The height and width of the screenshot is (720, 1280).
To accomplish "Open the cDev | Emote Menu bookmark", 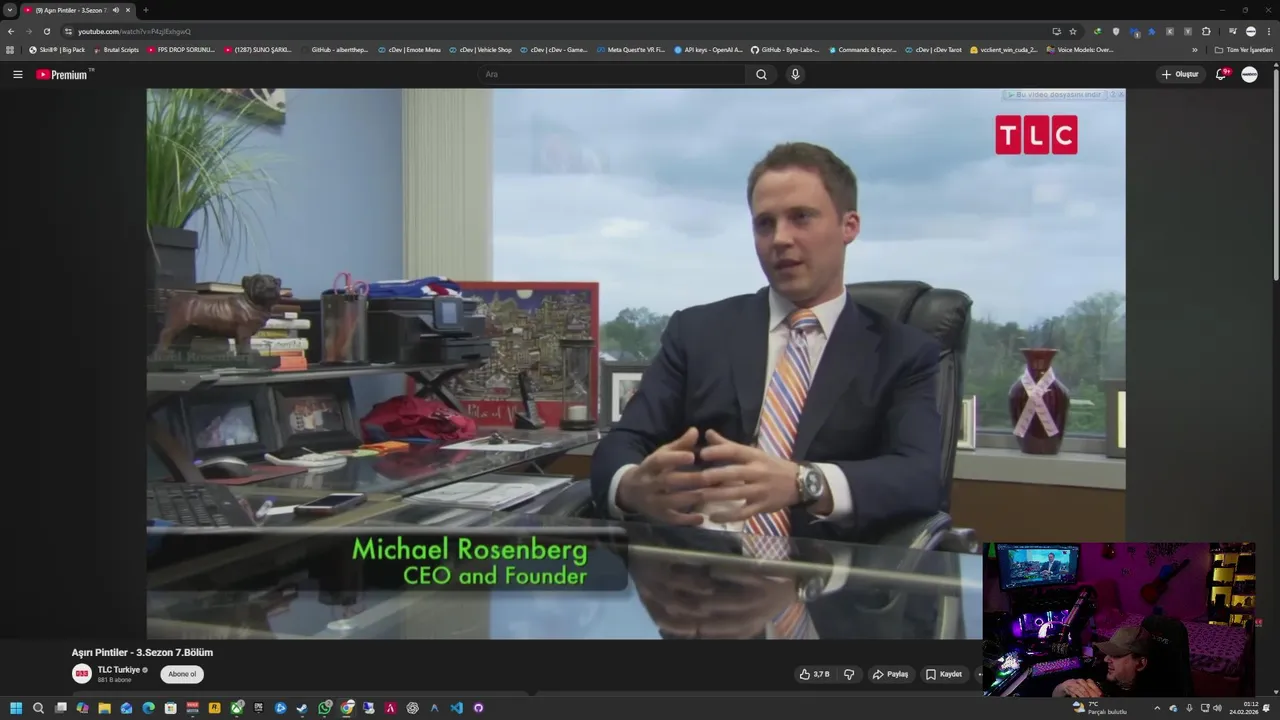I will point(410,50).
